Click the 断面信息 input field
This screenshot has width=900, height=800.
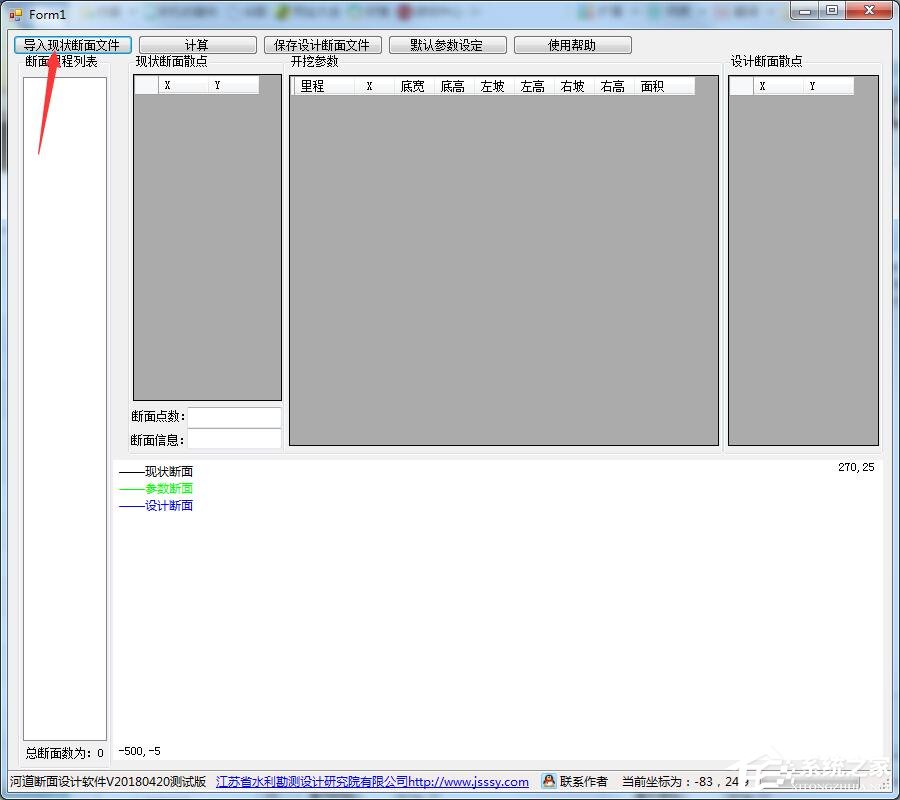[234, 439]
